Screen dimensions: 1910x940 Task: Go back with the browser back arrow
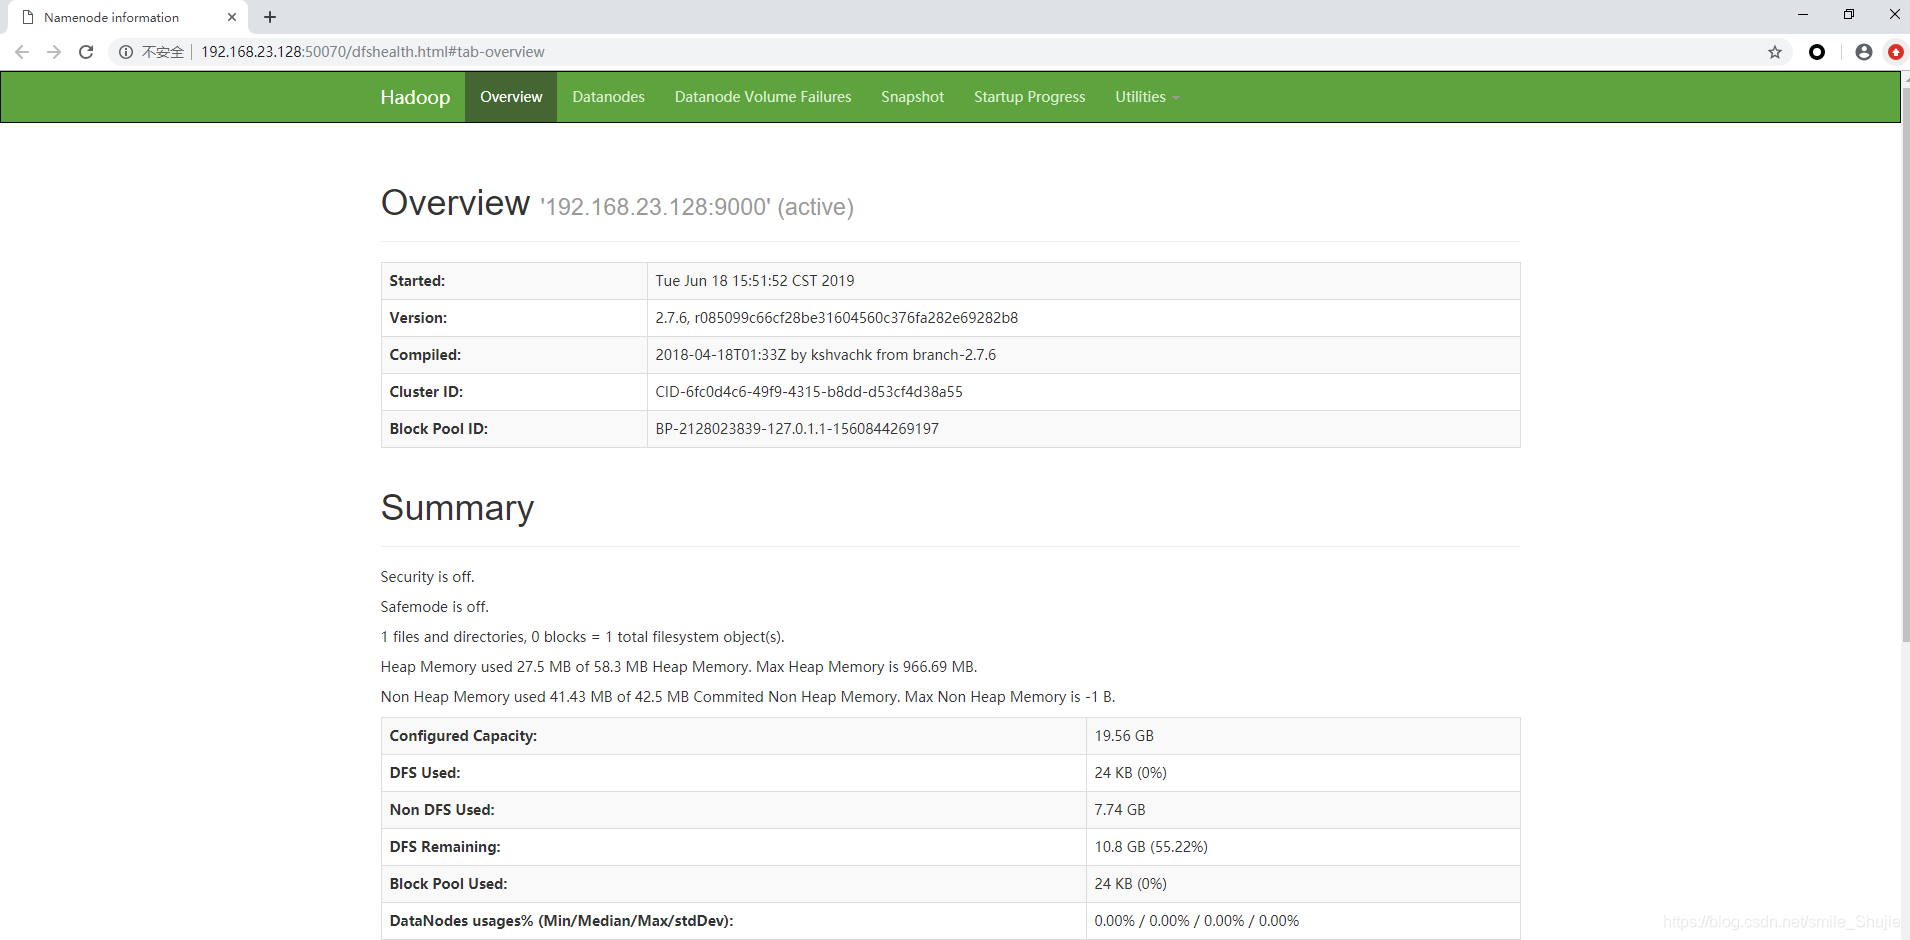point(22,52)
